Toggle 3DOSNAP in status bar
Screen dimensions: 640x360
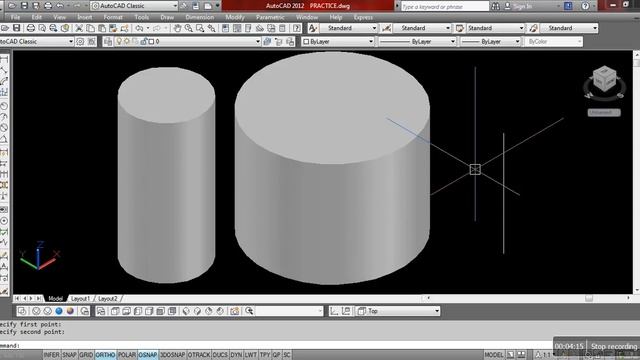(172, 355)
